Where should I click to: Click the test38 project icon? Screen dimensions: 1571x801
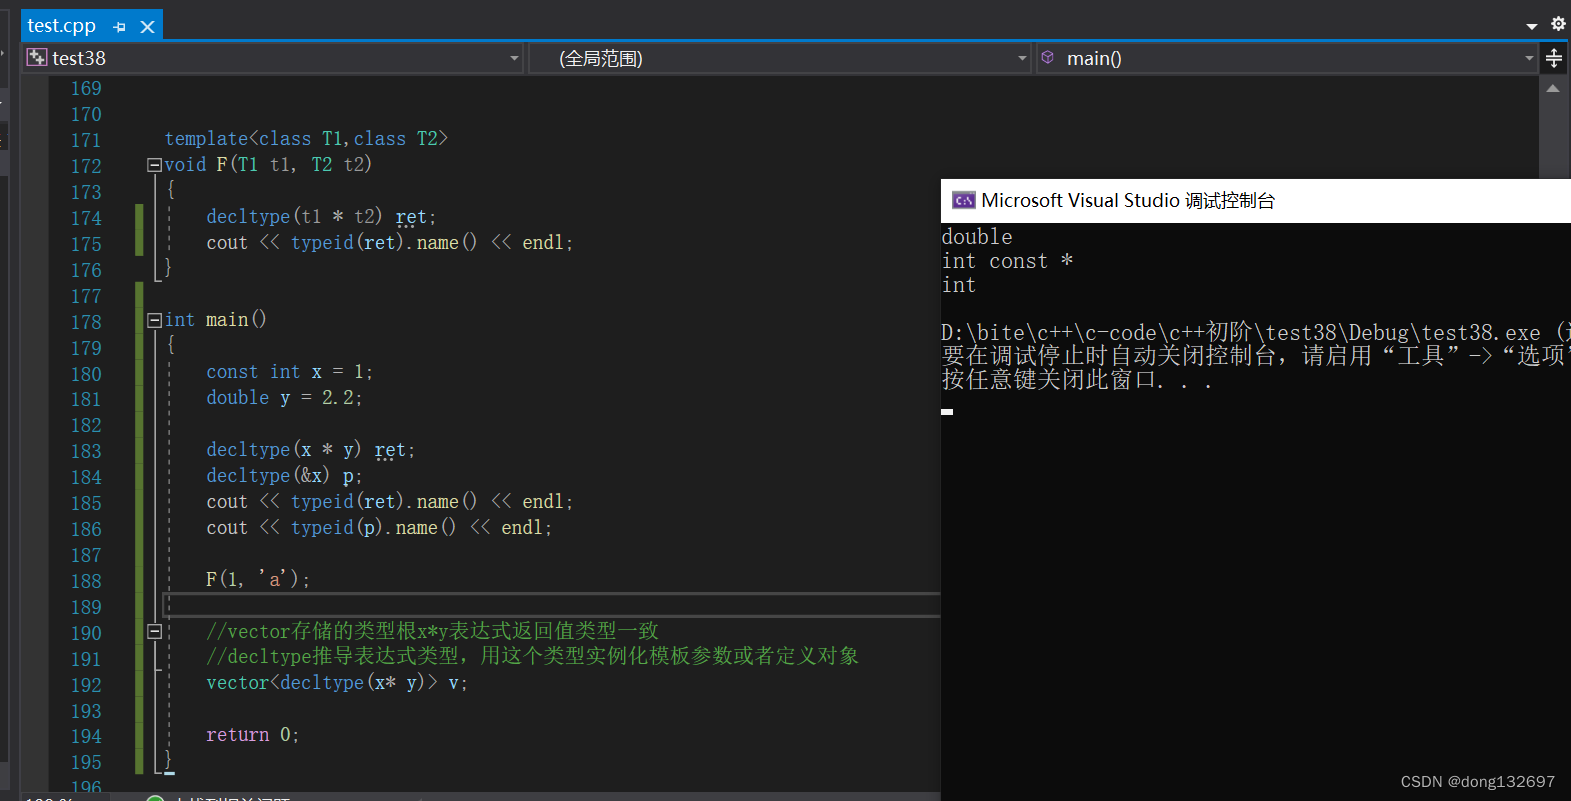pyautogui.click(x=37, y=57)
